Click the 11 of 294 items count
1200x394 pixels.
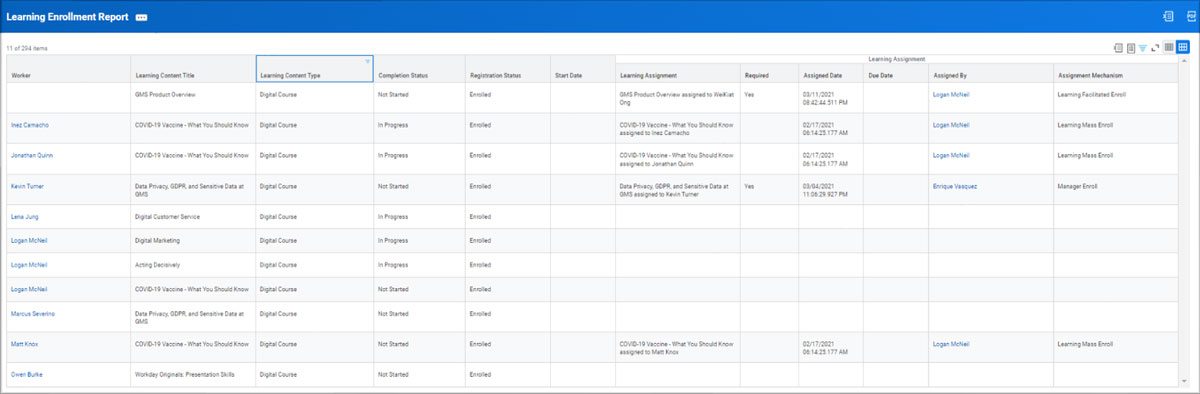(x=26, y=48)
